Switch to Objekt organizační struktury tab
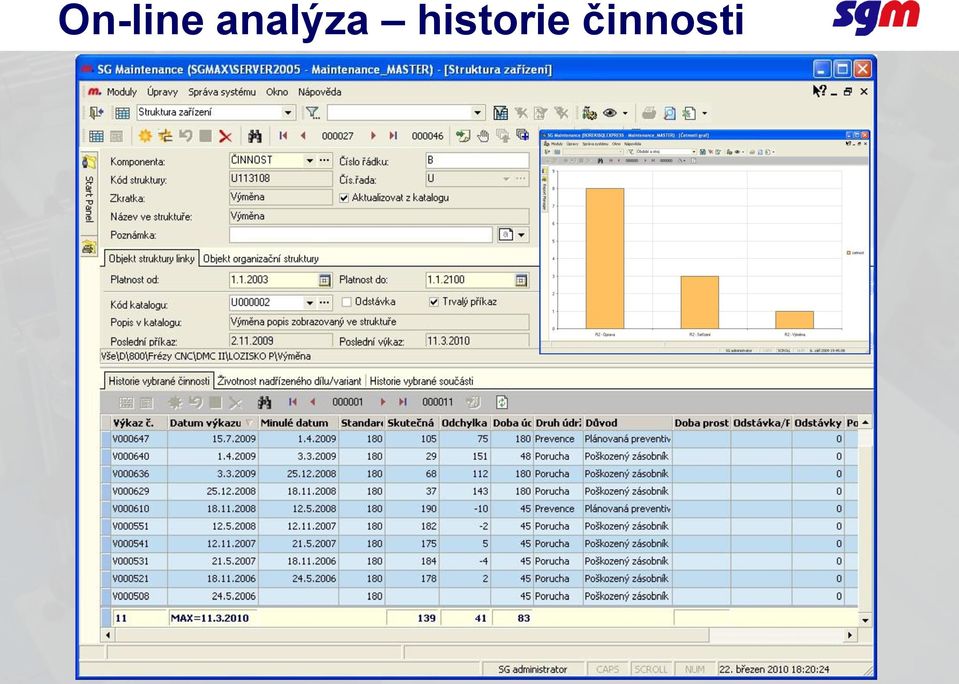This screenshot has height=684, width=959. pos(261,258)
